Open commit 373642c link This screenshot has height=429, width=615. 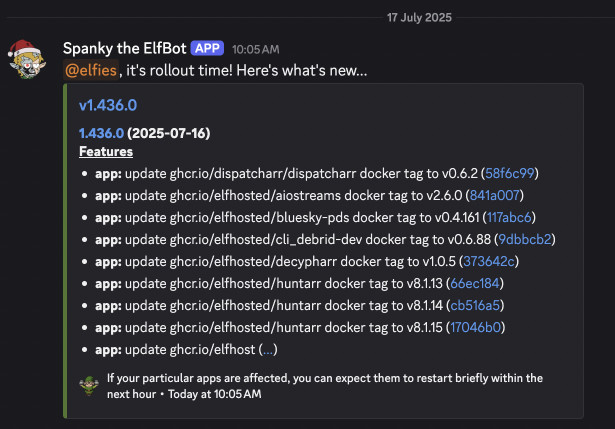tap(489, 261)
